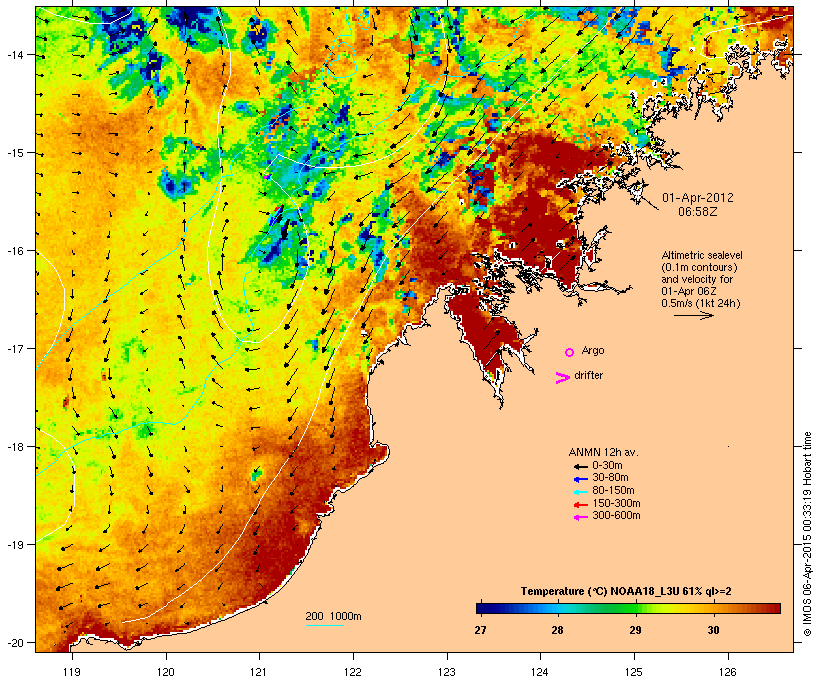Viewport: 820px width, 680px height.
Task: Click the '01-Apr-2012' date label
Action: click(698, 198)
